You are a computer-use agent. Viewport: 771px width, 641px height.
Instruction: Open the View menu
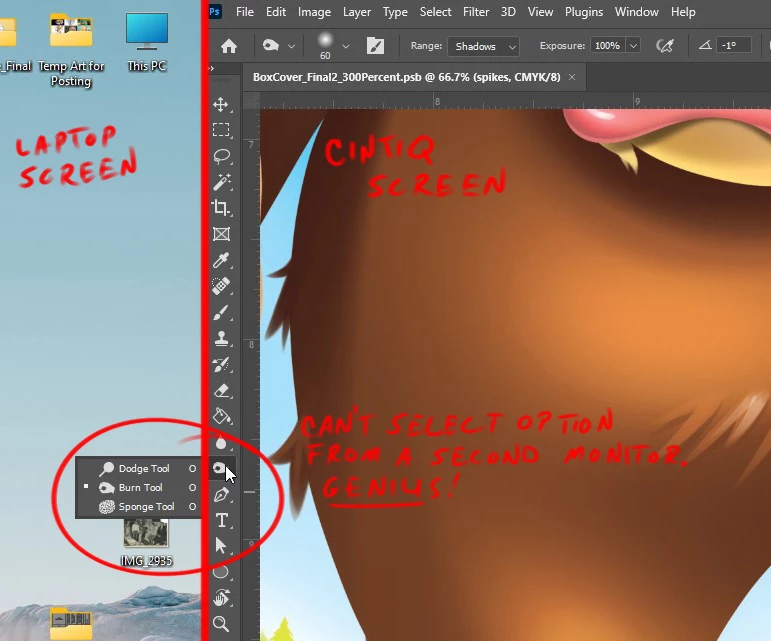pyautogui.click(x=540, y=12)
